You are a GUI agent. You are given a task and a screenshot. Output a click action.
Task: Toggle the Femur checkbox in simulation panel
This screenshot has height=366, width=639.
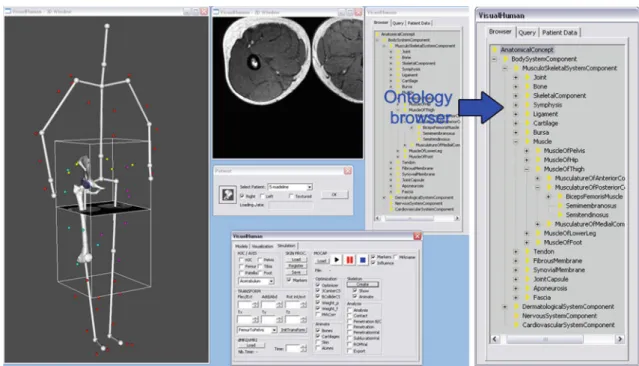[241, 267]
